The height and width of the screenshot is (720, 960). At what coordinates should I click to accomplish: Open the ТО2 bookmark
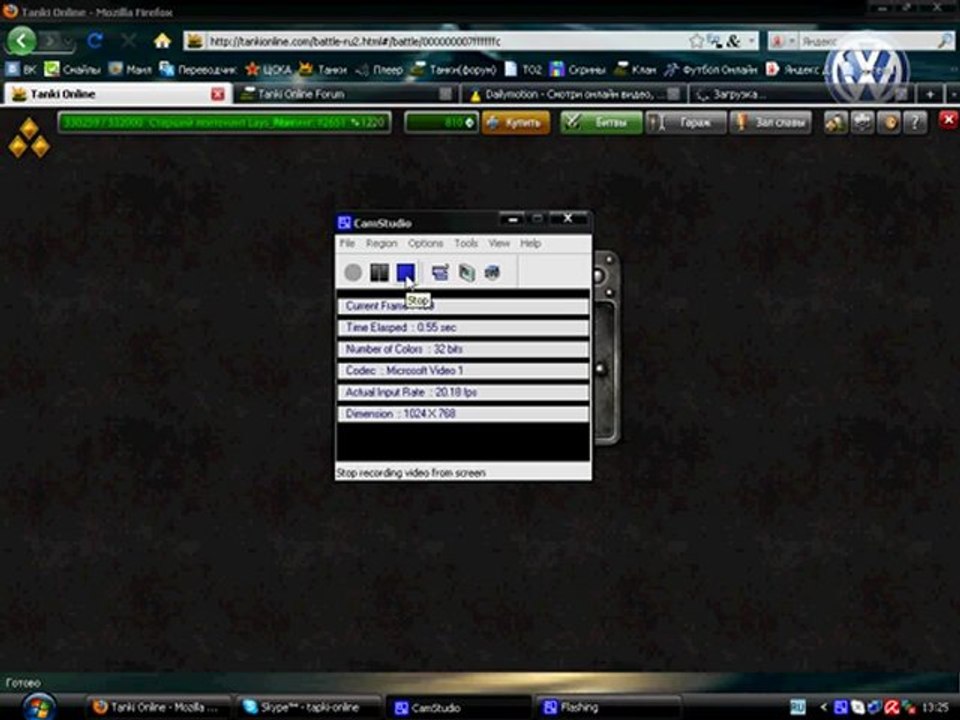click(x=523, y=69)
